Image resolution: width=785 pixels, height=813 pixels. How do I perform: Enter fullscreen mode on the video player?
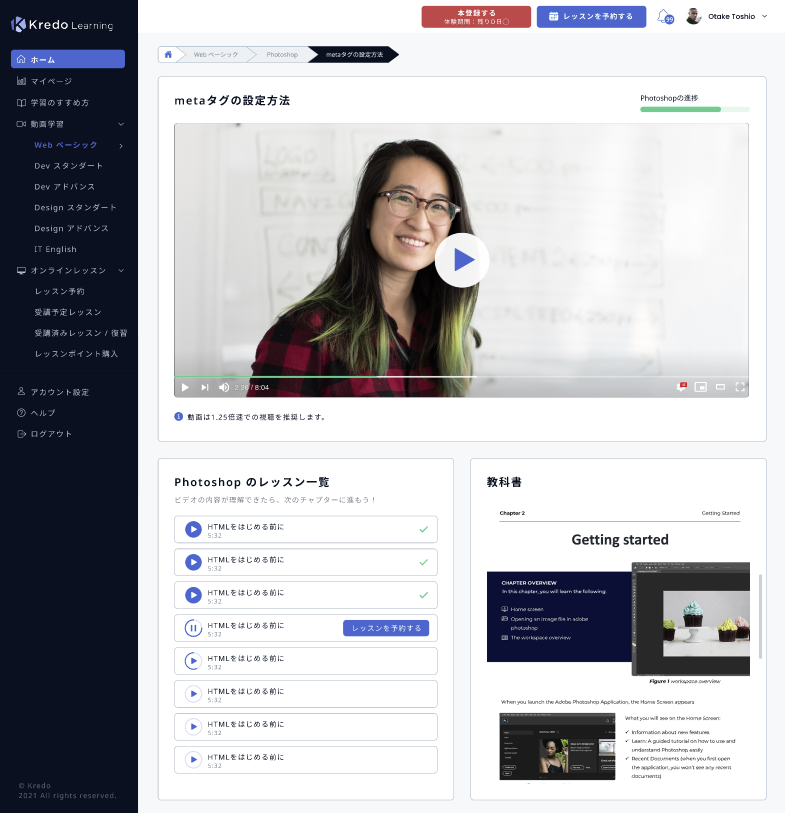point(740,387)
